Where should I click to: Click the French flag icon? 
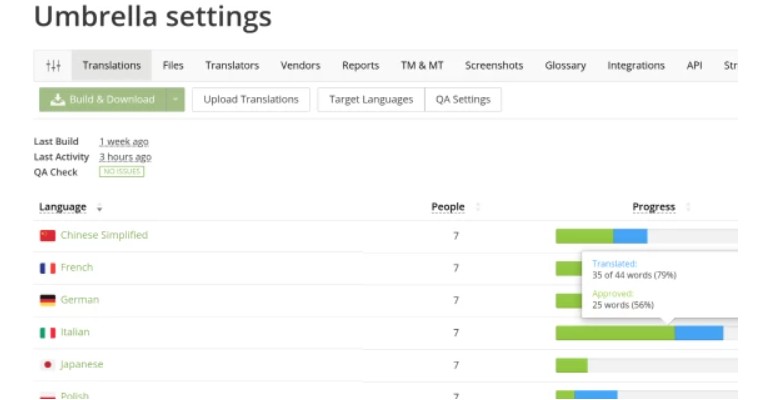click(x=47, y=268)
